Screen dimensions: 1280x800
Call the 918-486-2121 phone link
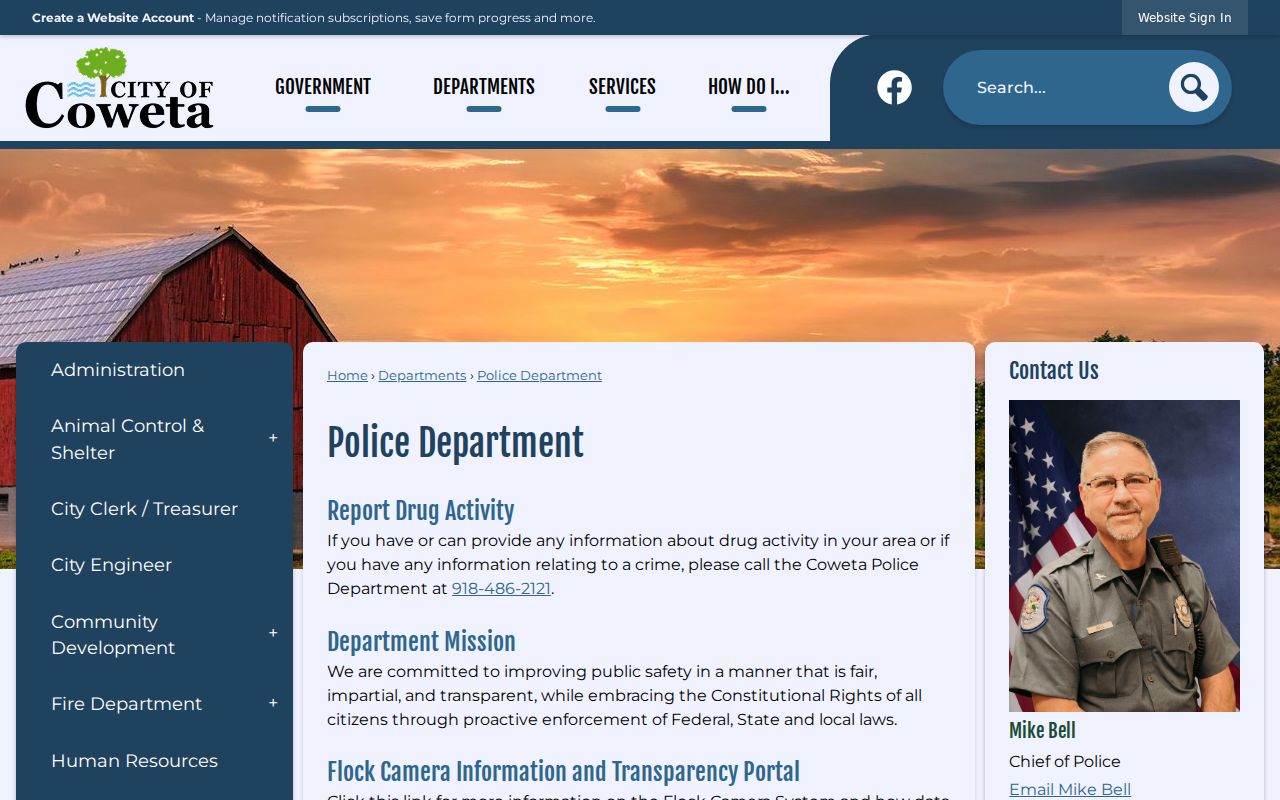click(x=501, y=589)
